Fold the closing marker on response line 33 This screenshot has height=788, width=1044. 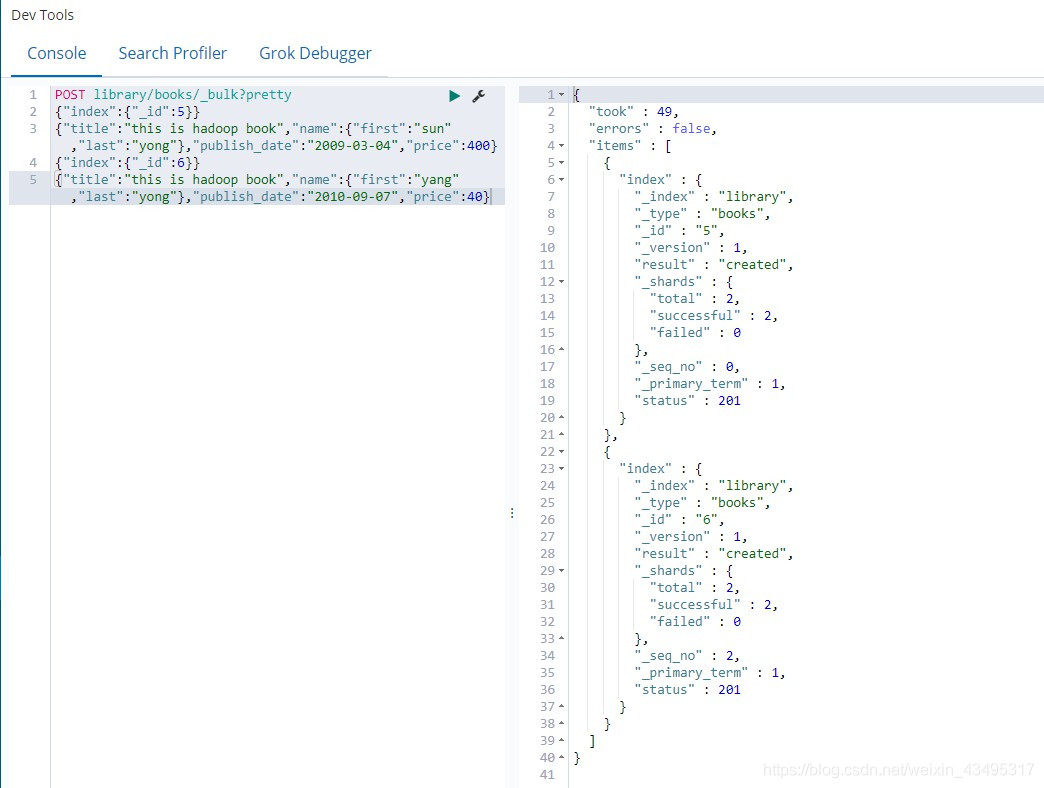[x=561, y=639]
